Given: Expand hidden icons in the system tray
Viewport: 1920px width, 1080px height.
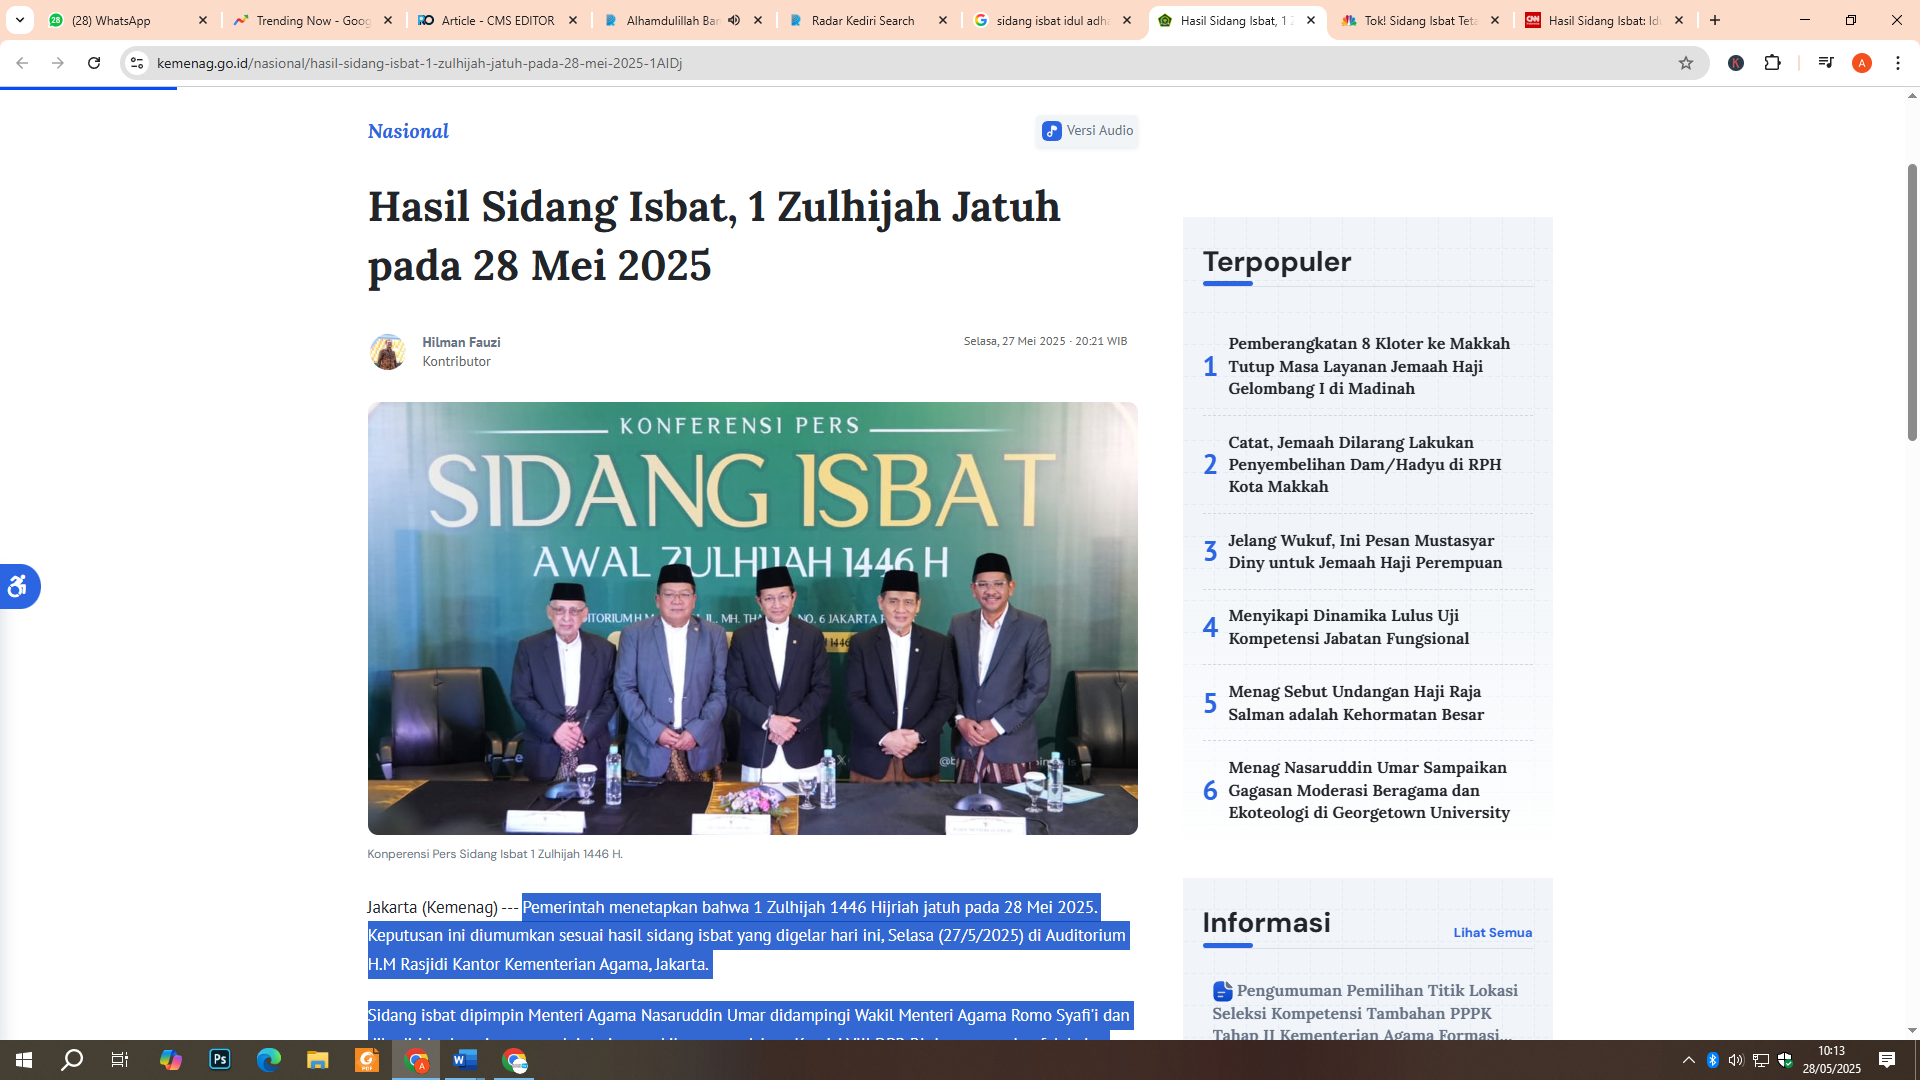Looking at the screenshot, I should pyautogui.click(x=1686, y=1060).
